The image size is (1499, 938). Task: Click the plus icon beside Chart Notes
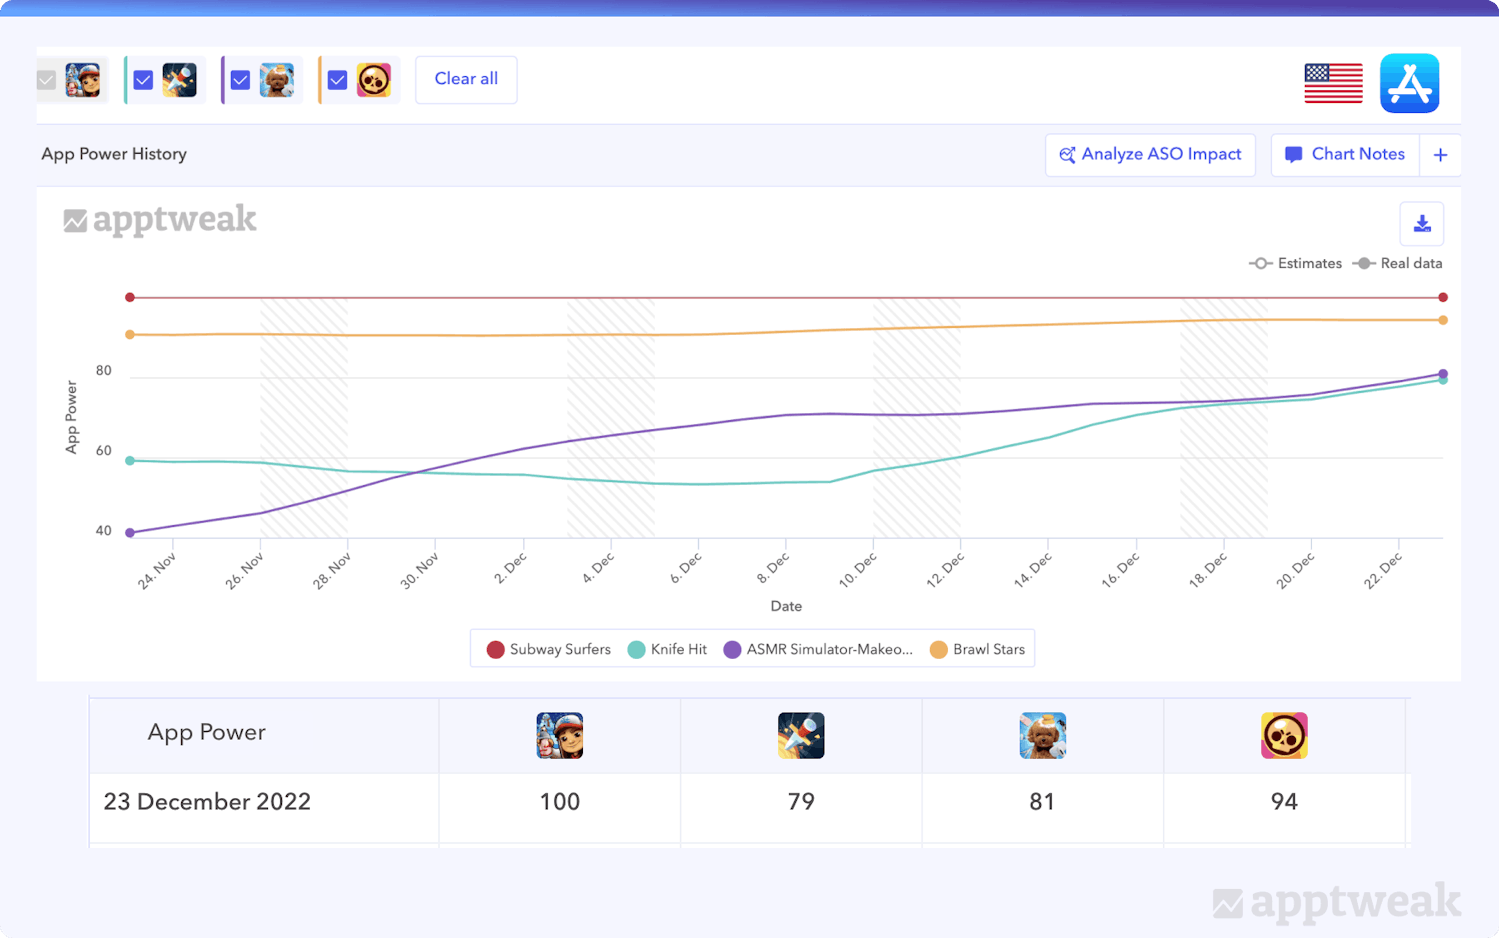pyautogui.click(x=1440, y=155)
